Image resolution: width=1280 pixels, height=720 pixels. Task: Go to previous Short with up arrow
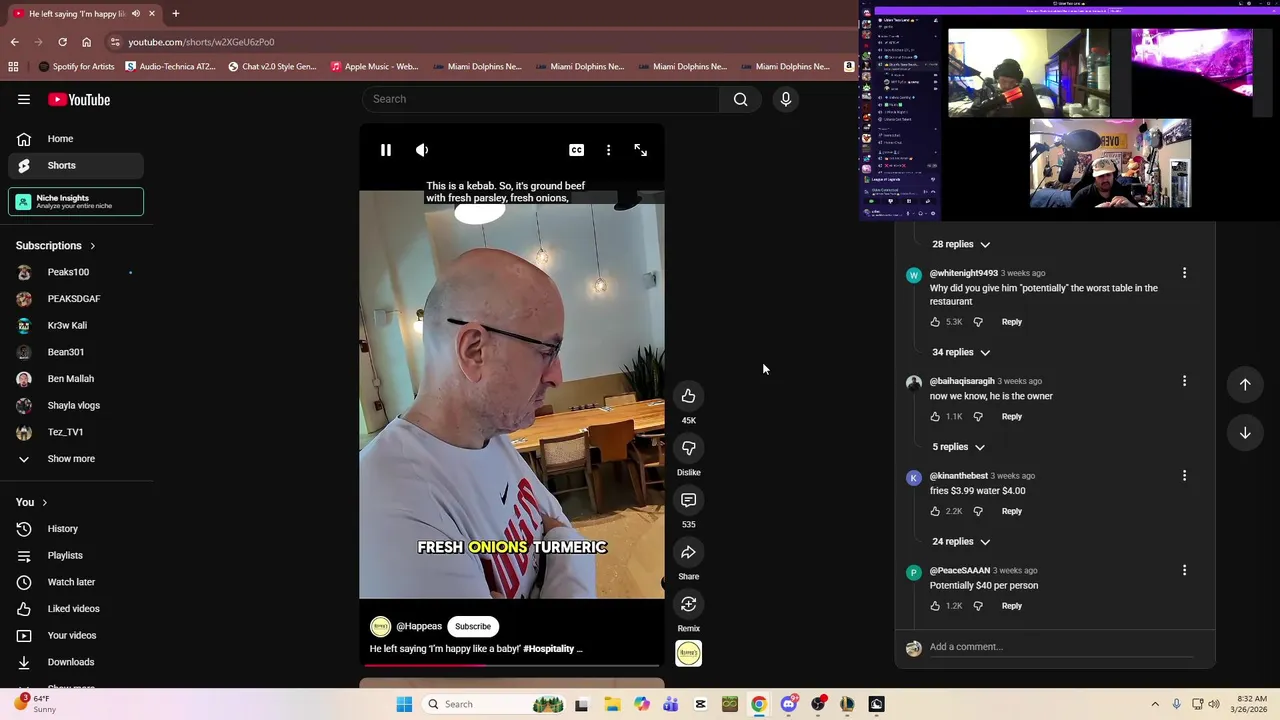[x=1245, y=384]
